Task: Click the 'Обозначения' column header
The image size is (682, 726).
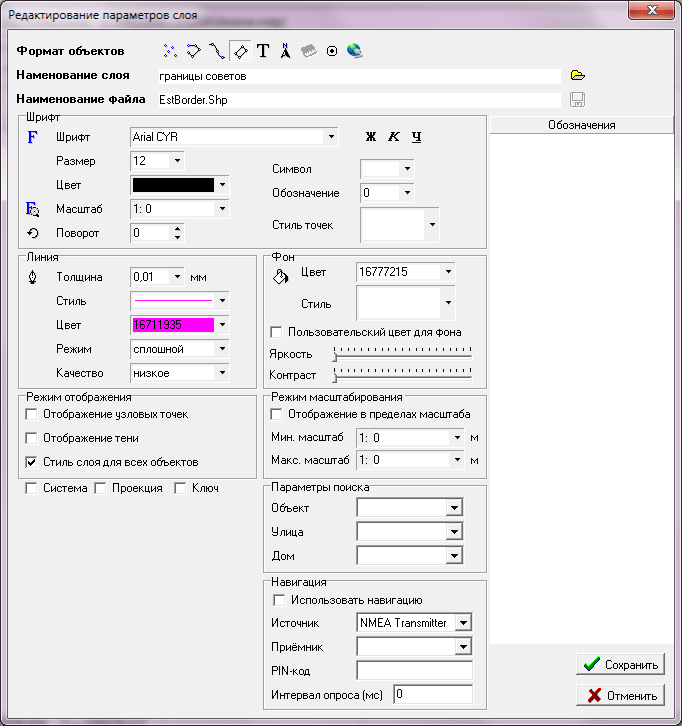Action: tap(581, 125)
